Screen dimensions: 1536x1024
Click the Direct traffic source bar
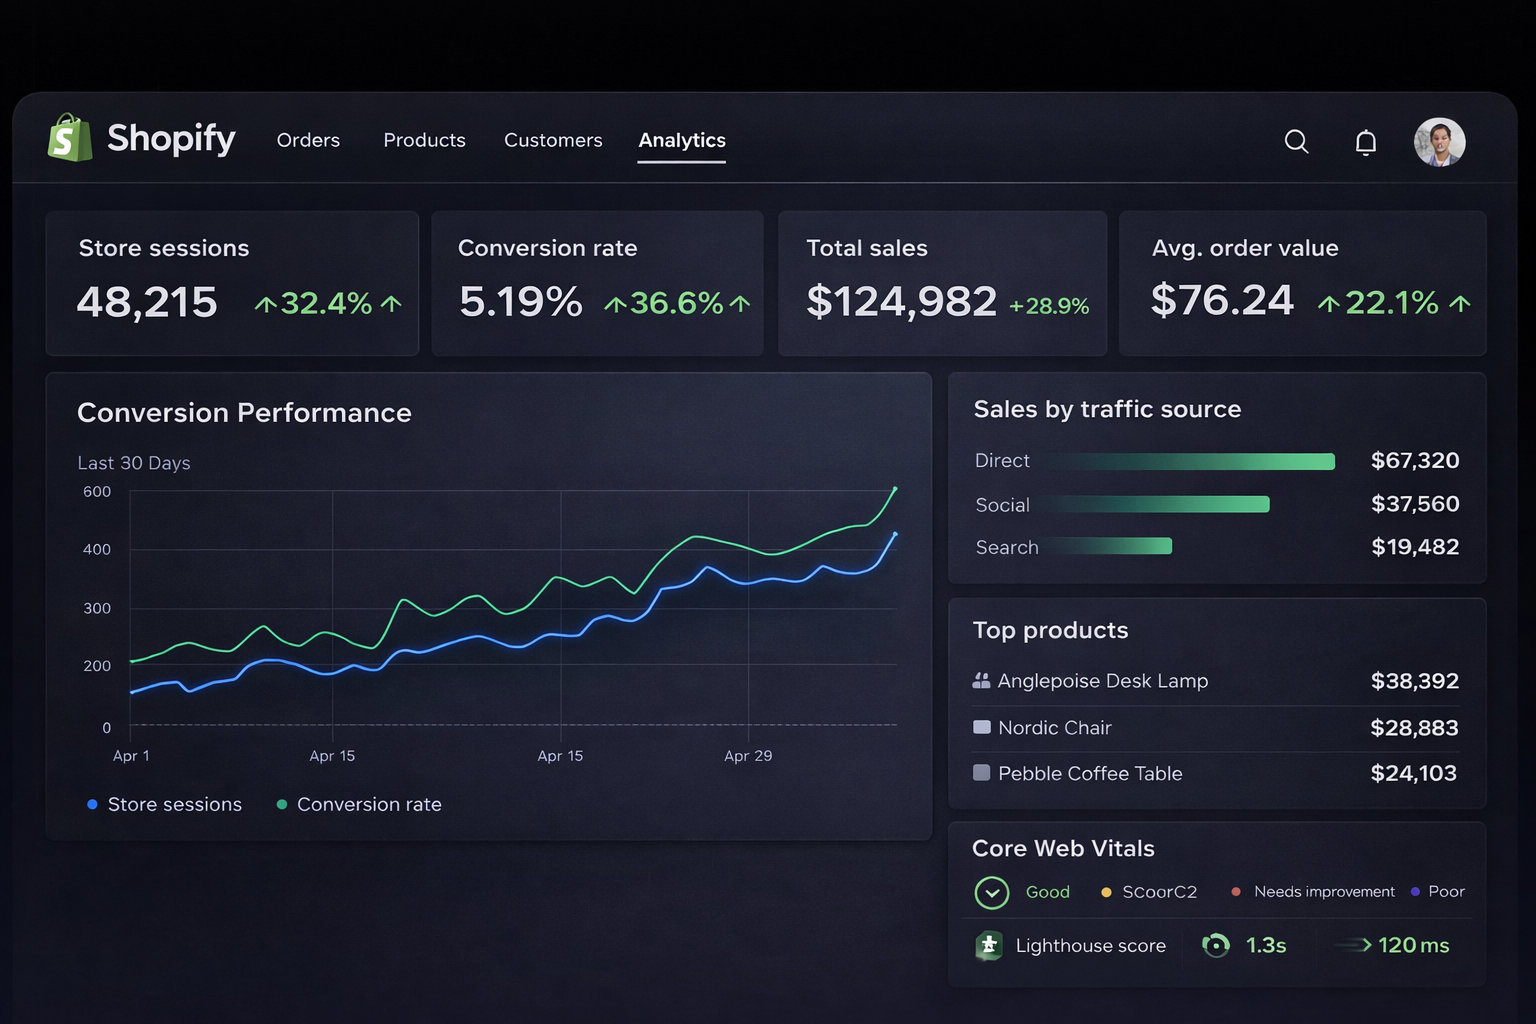(x=1190, y=461)
